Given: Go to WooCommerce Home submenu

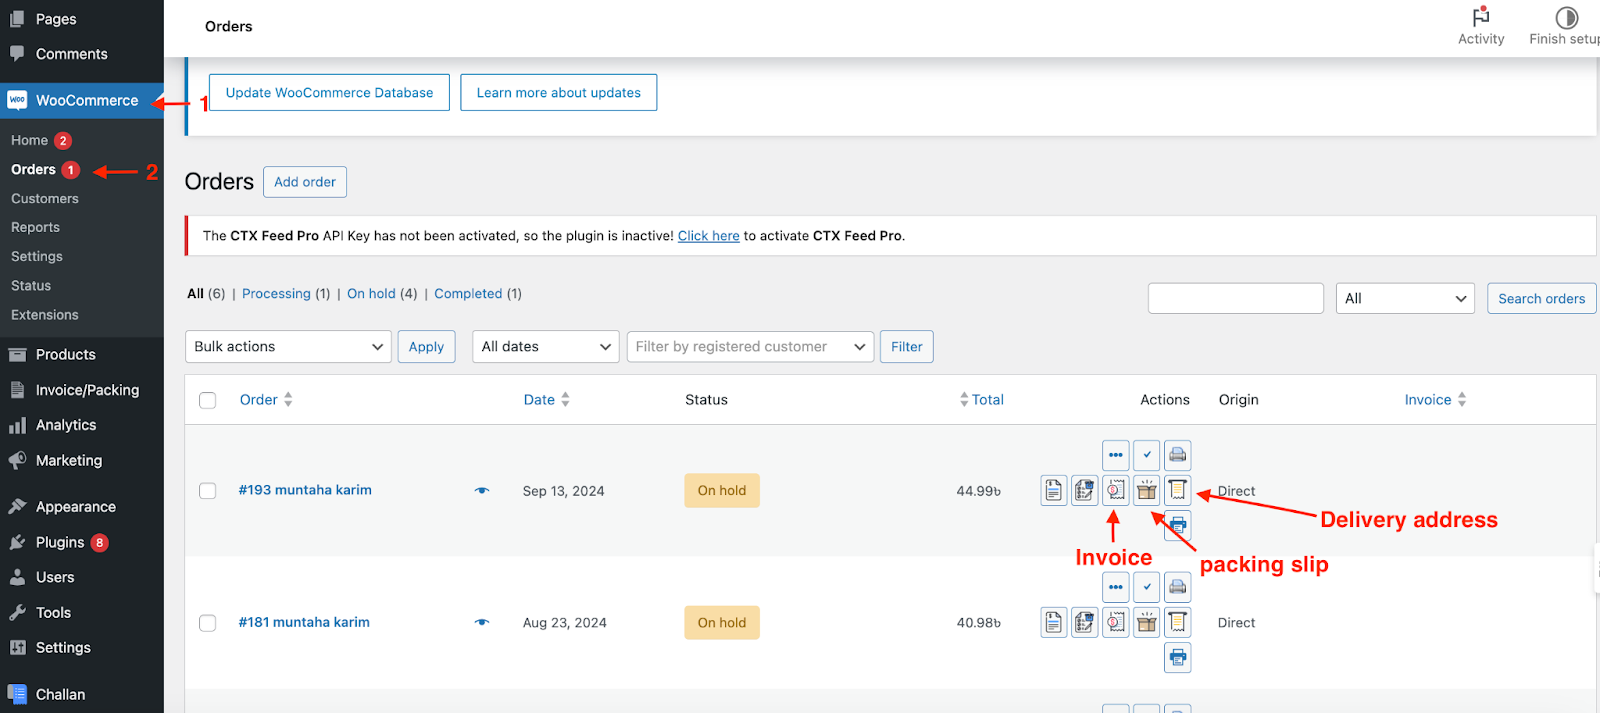Looking at the screenshot, I should (29, 140).
